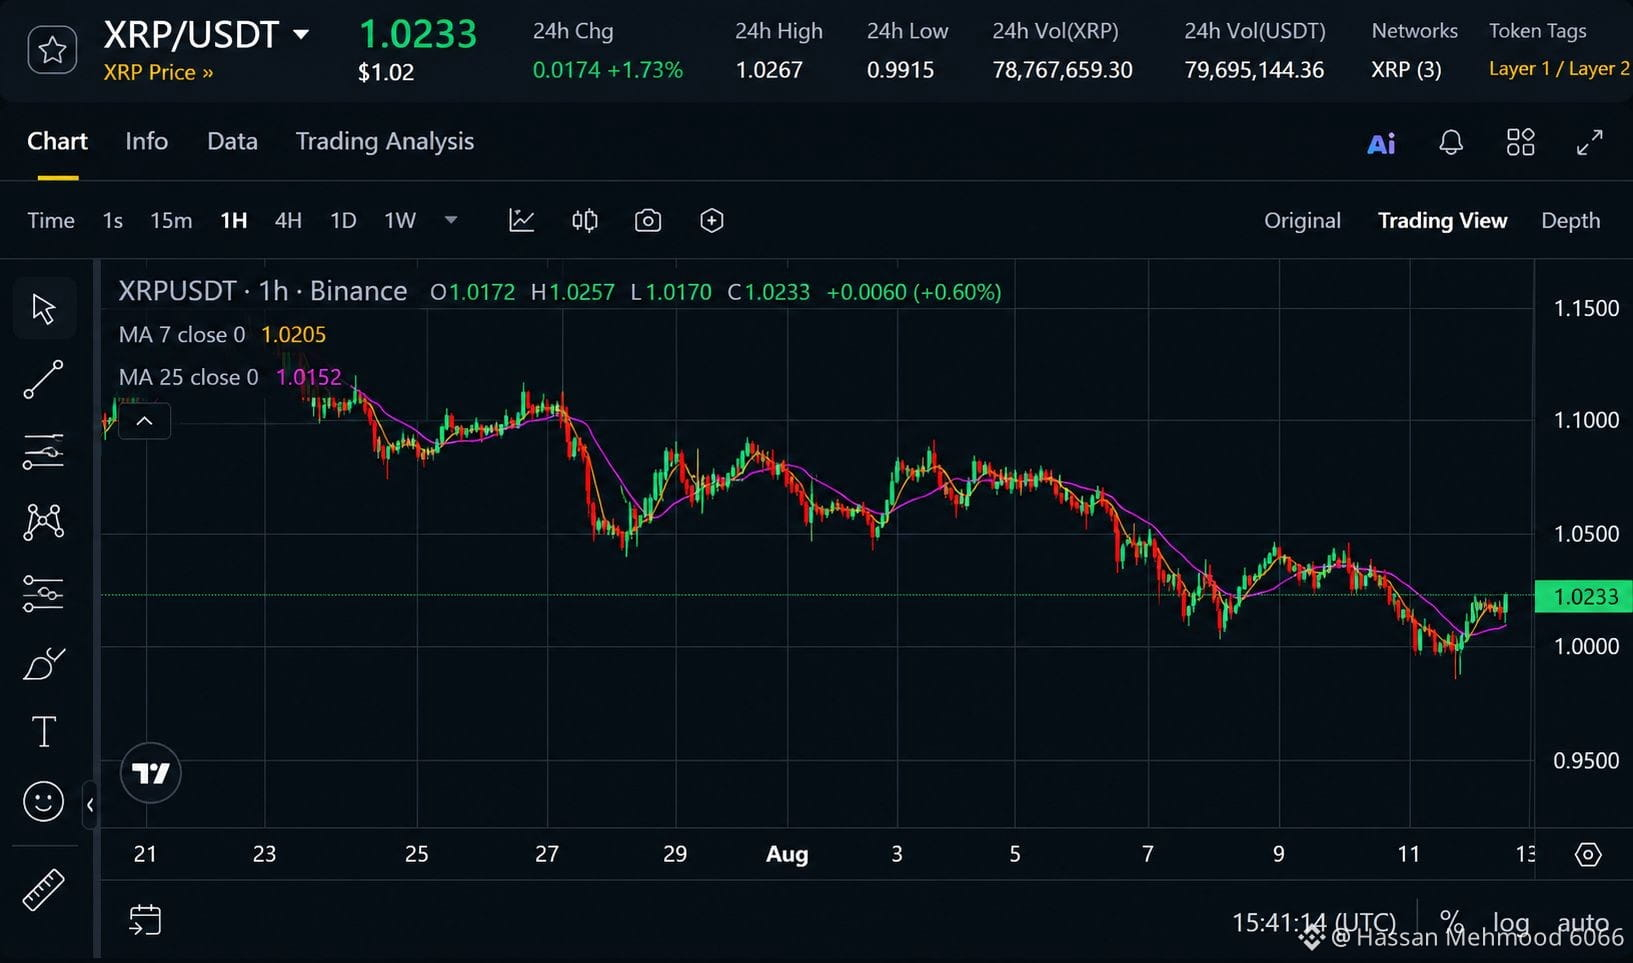This screenshot has height=963, width=1633.
Task: Expand more time intervals dropdown
Action: click(451, 220)
